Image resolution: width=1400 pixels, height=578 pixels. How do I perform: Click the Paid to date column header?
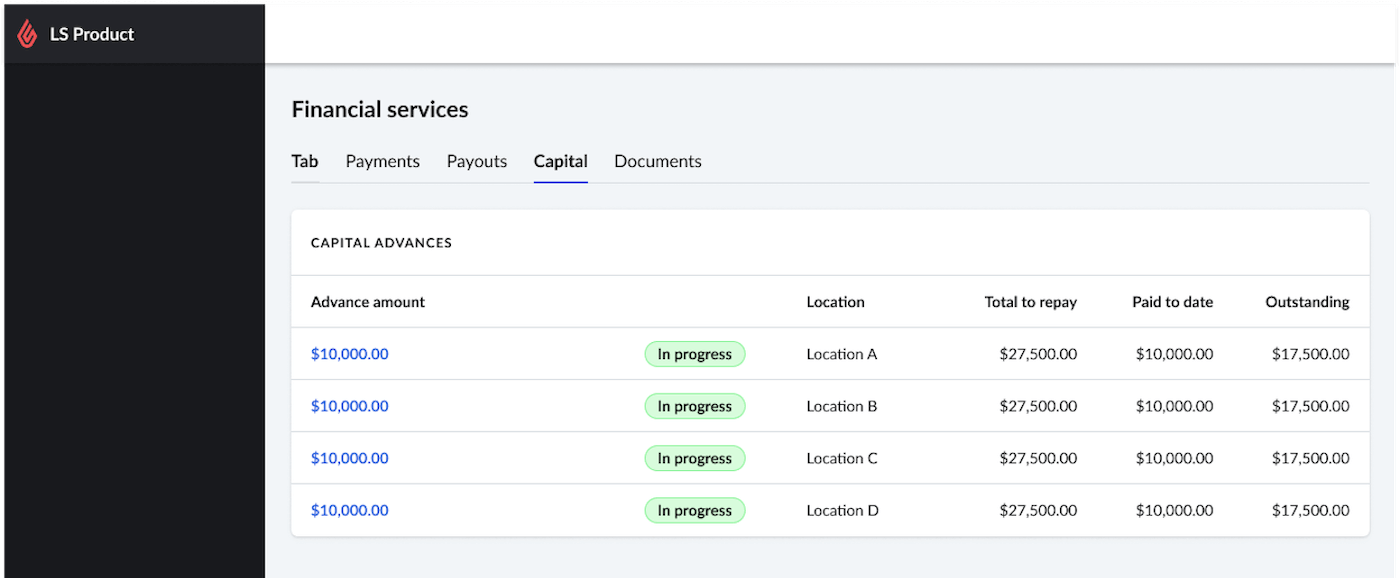(x=1172, y=302)
